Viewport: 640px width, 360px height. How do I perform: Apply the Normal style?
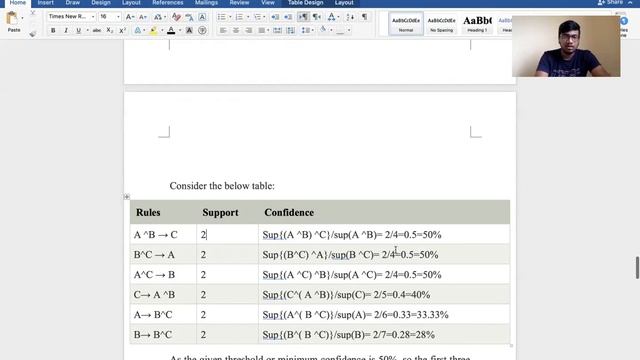coord(406,24)
